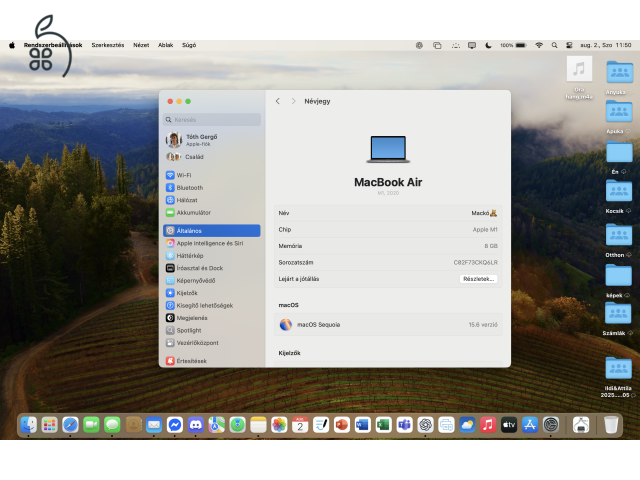640x480 pixels.
Task: Click the date and time in menu bar
Action: (606, 45)
